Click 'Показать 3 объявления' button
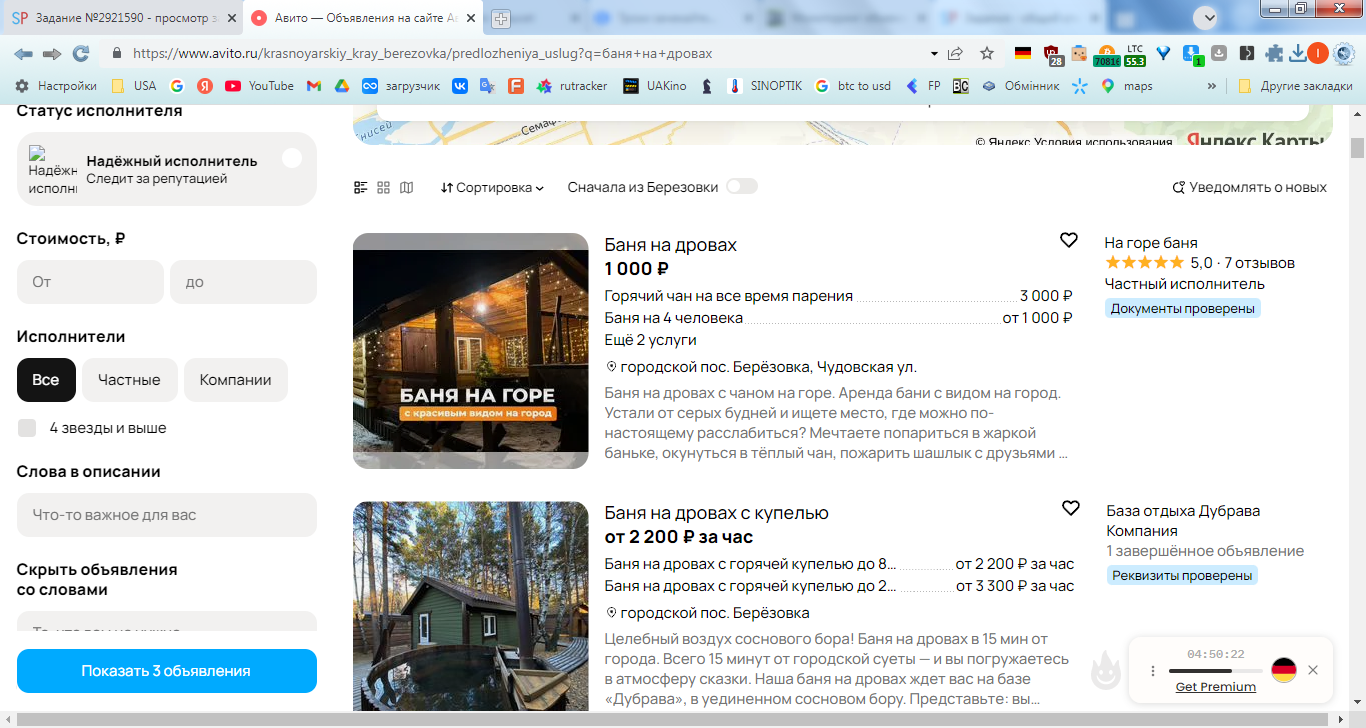Screen dimensions: 1366x728 167,671
